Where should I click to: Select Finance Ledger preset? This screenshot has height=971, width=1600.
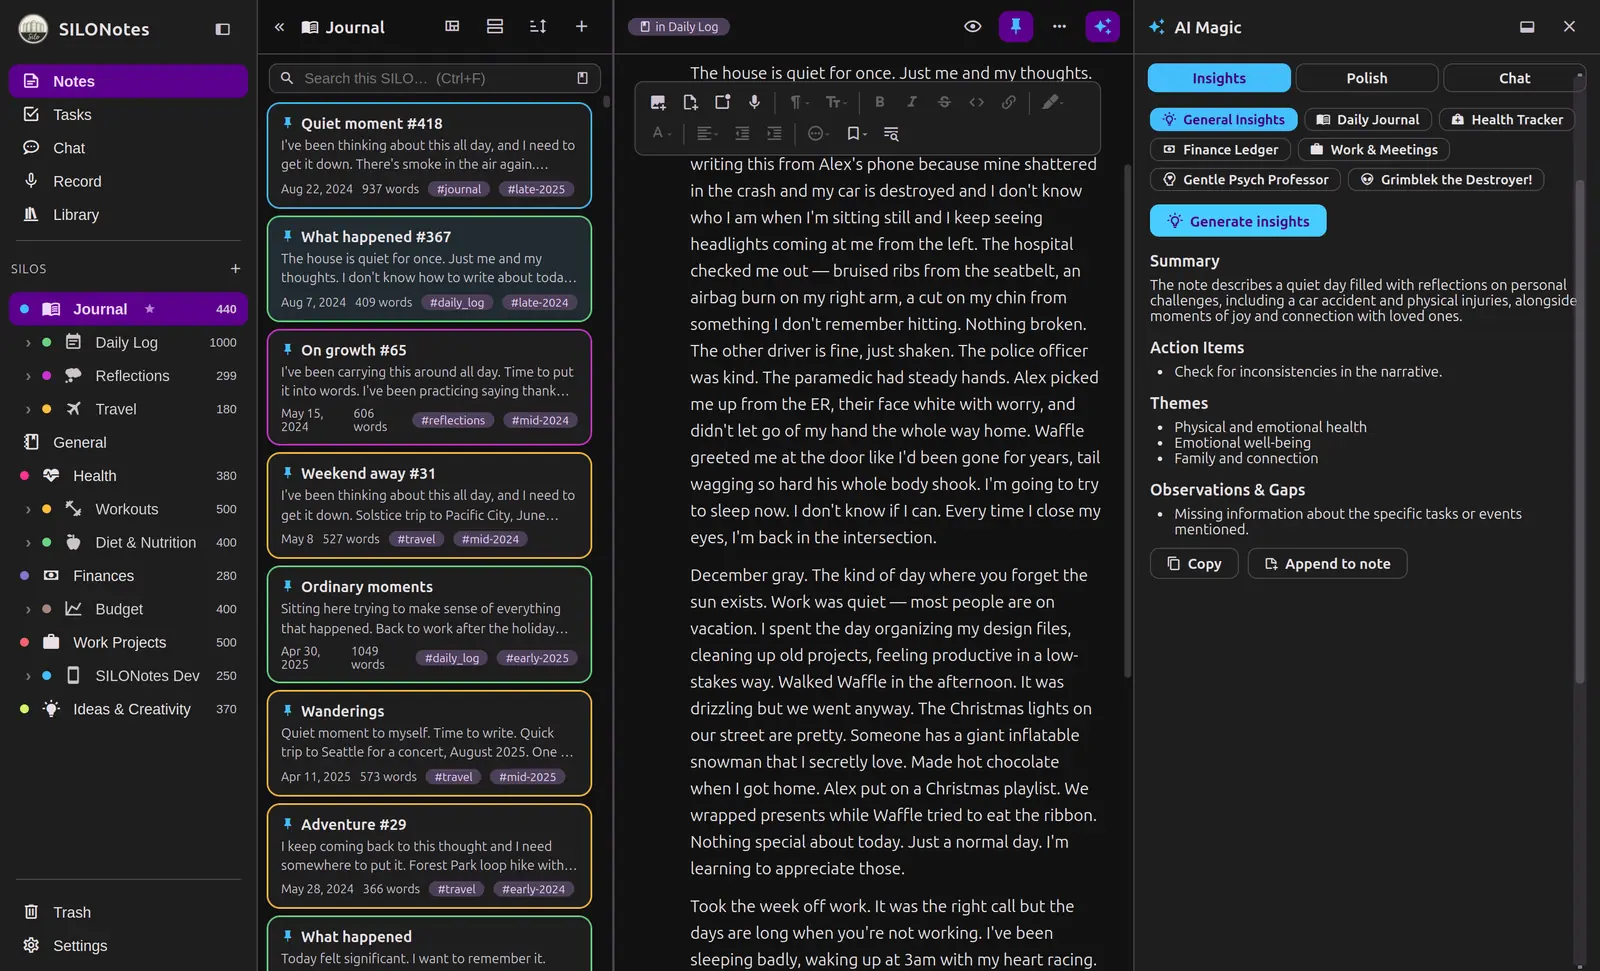tap(1219, 149)
